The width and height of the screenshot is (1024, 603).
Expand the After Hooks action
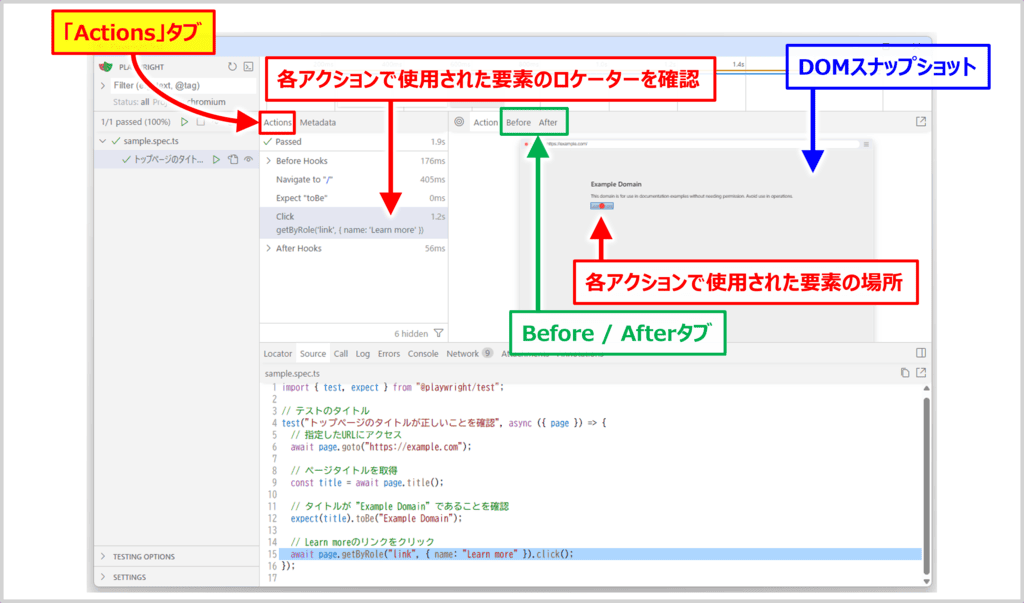coord(268,248)
